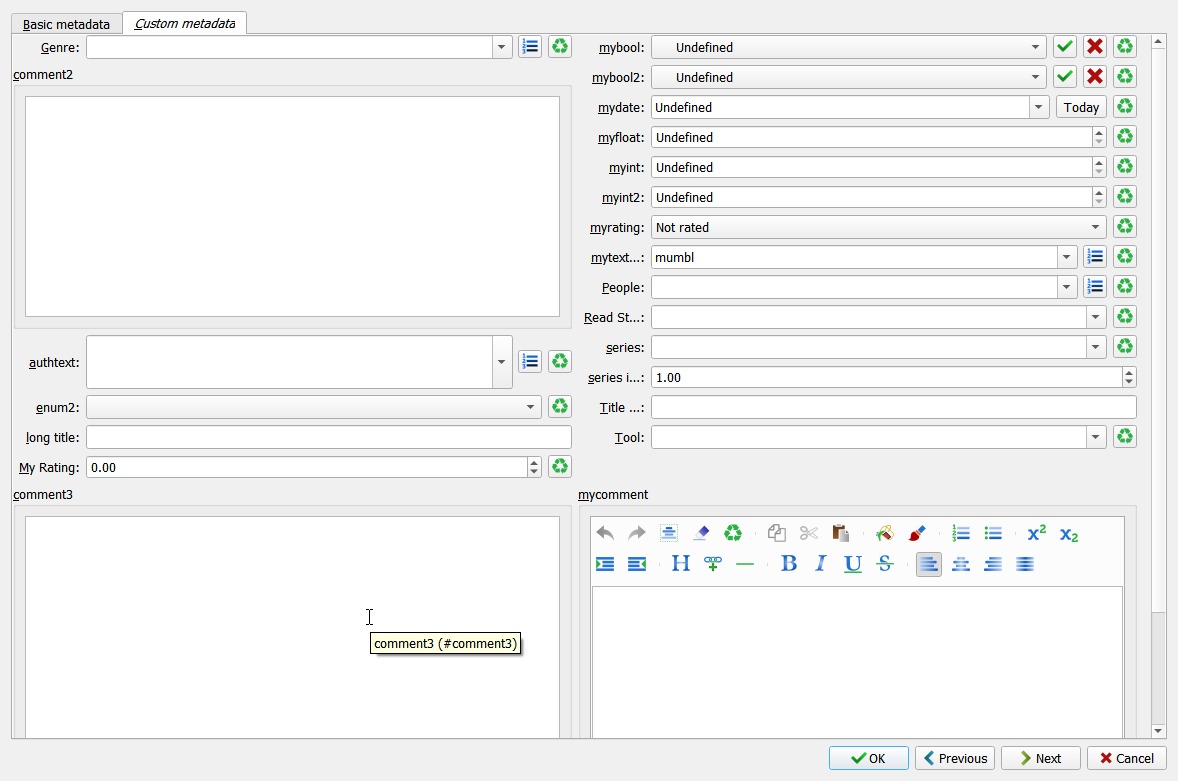The image size is (1178, 781).
Task: Open the enum2 dropdown
Action: 313,407
